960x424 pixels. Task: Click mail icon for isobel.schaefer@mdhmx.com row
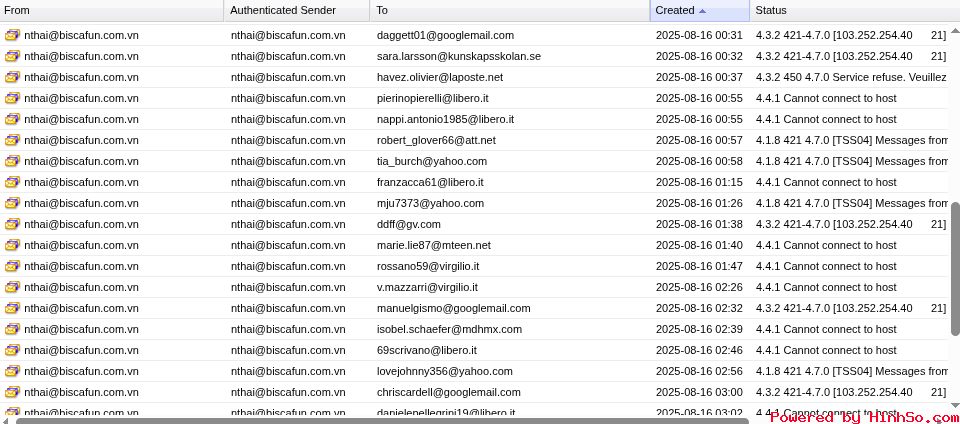(x=12, y=329)
